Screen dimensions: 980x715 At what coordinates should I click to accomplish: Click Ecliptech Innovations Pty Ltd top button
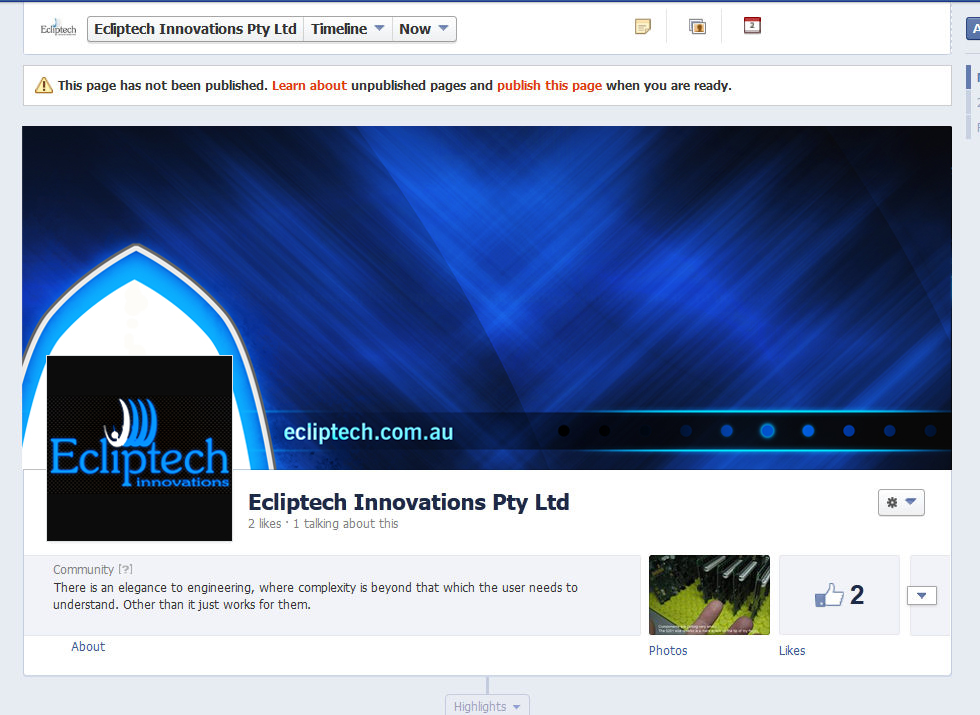coord(196,29)
